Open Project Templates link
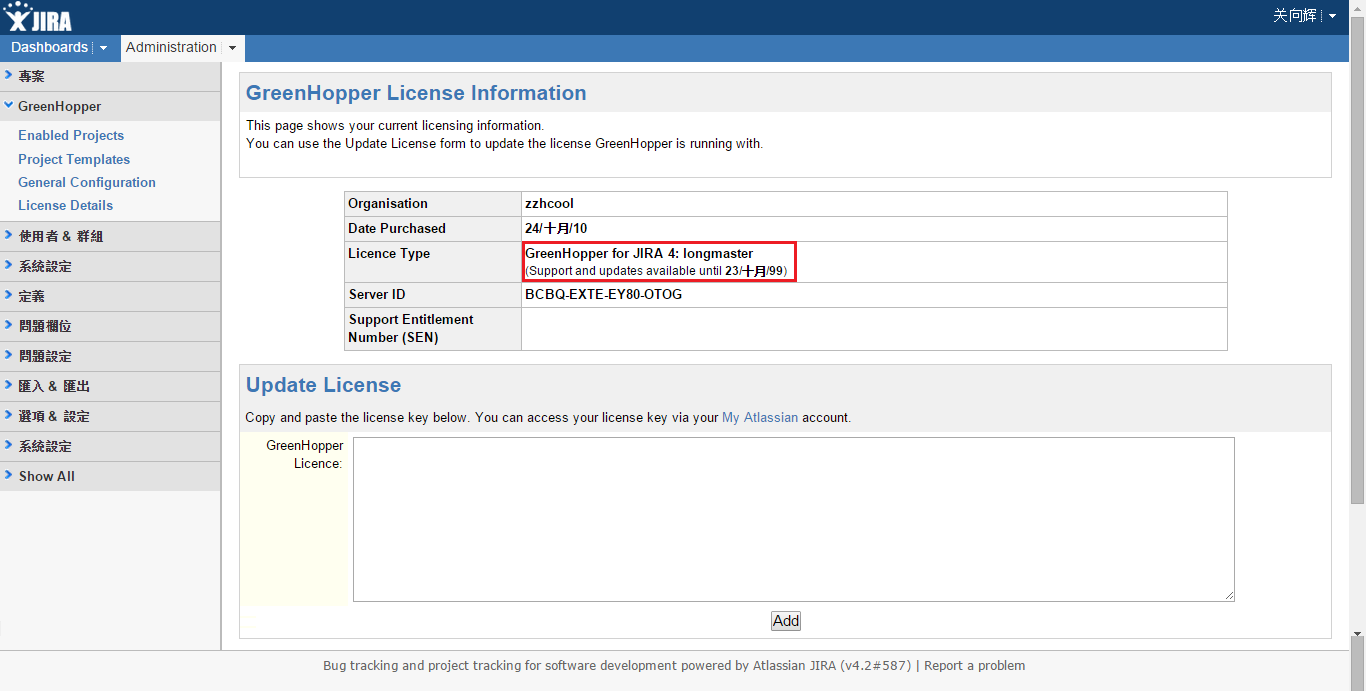Image resolution: width=1366 pixels, height=691 pixels. coord(74,159)
